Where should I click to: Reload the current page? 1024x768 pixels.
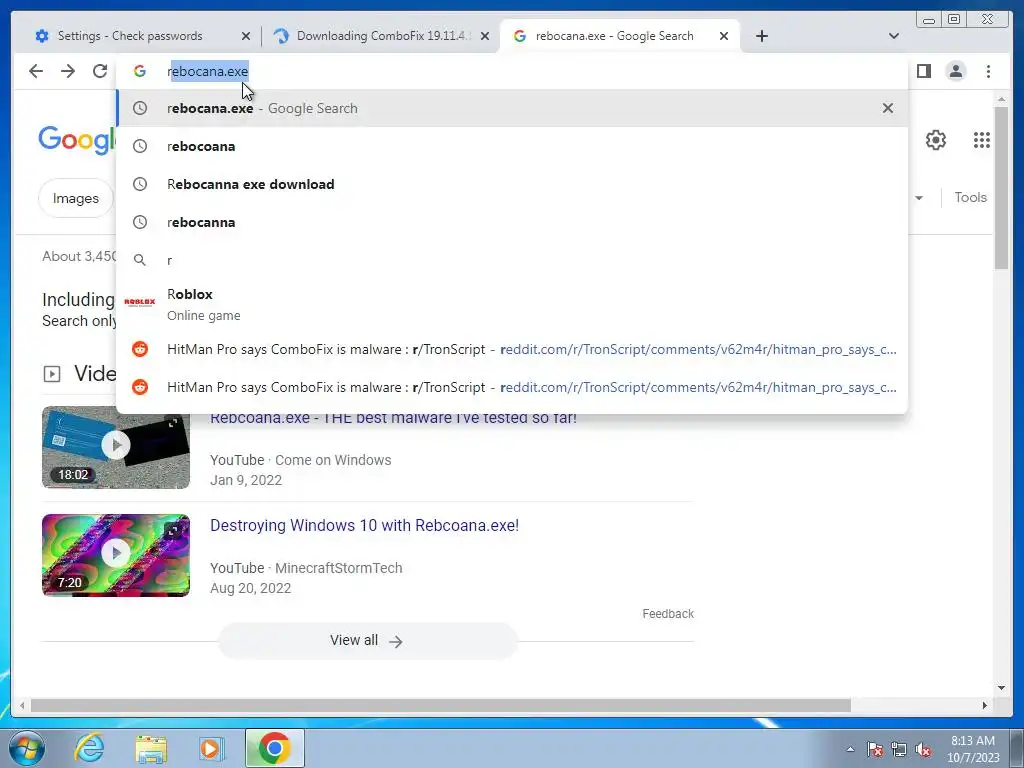[x=100, y=71]
